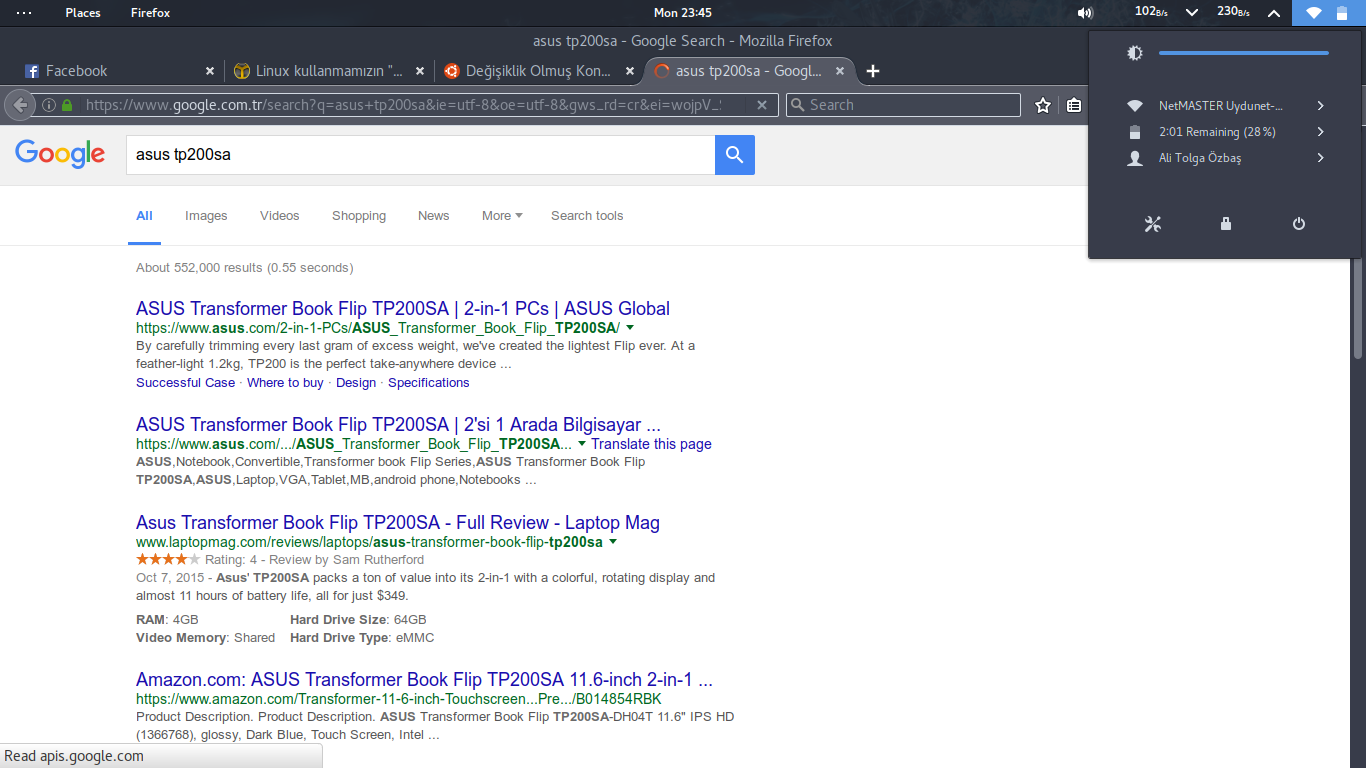The width and height of the screenshot is (1366, 768).
Task: Close the Facebook tab
Action: [x=210, y=71]
